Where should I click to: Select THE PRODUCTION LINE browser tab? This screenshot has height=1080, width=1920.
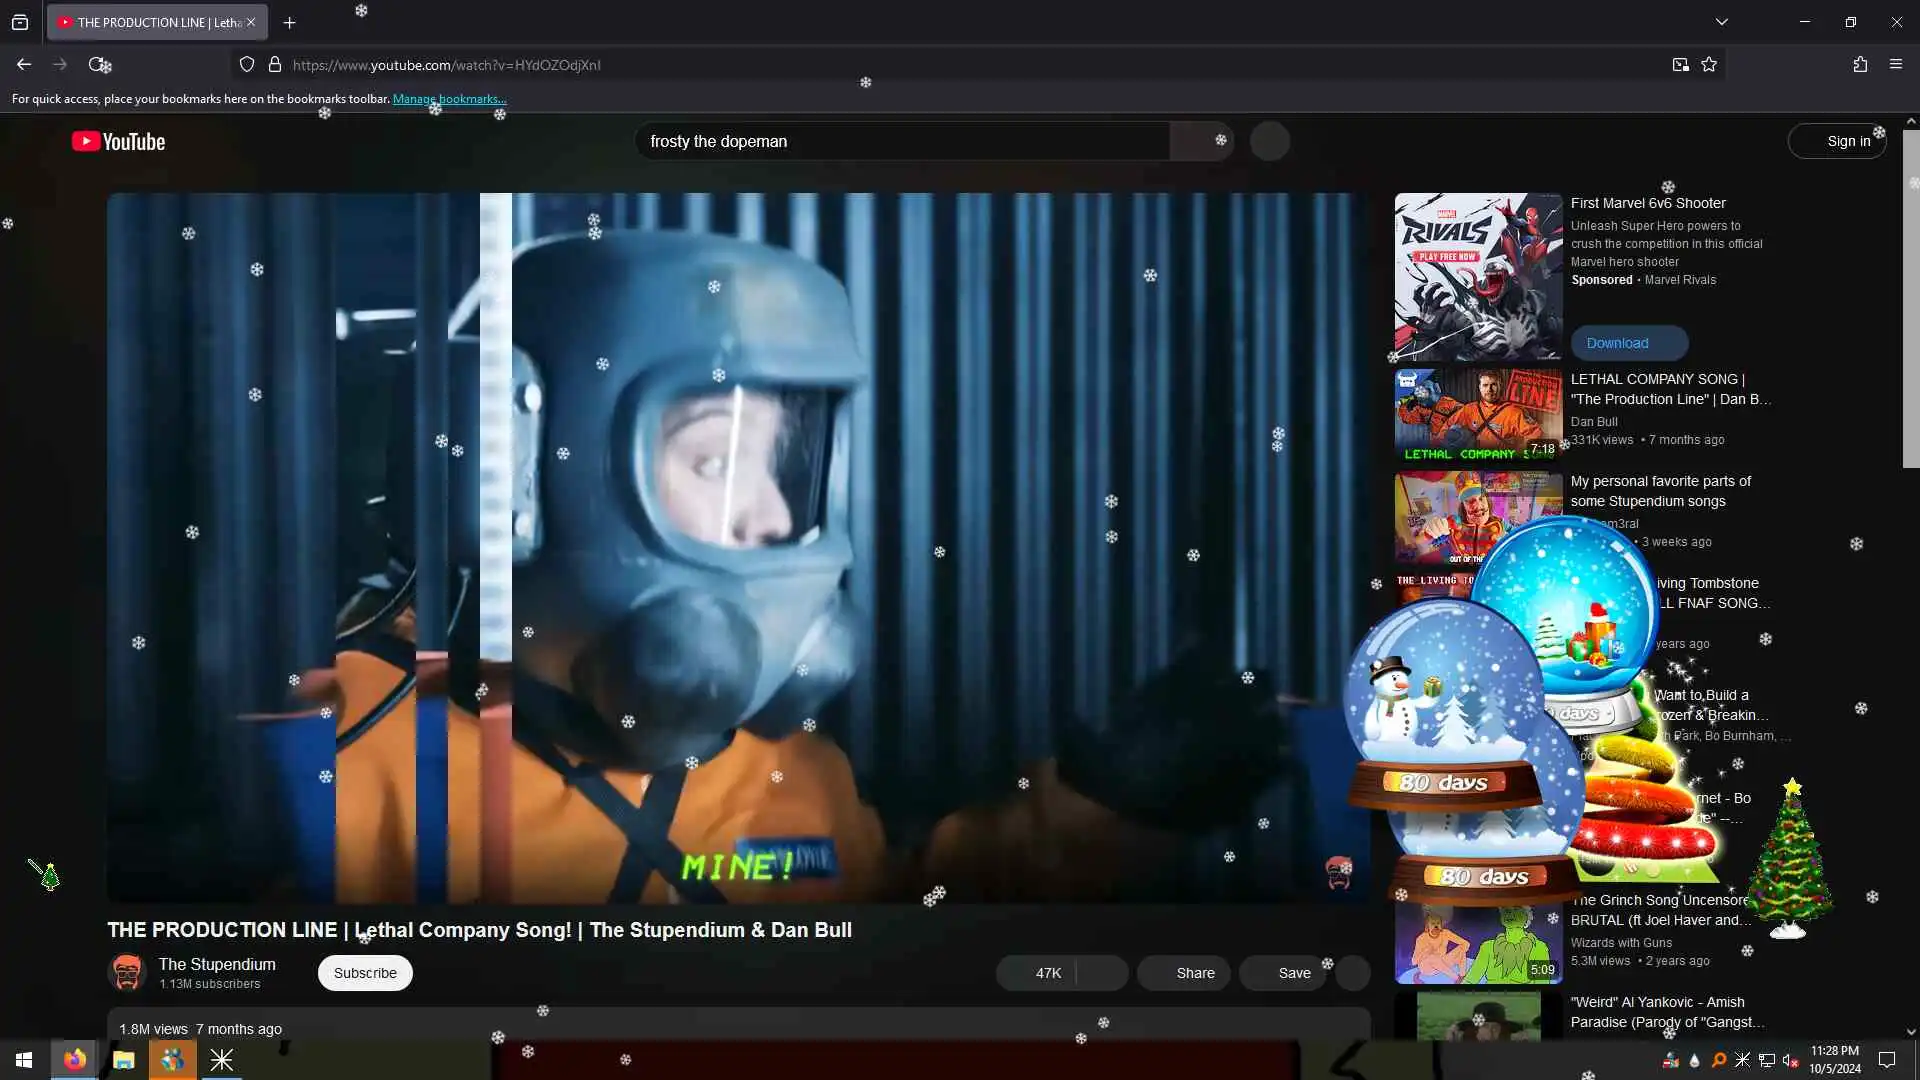[150, 22]
